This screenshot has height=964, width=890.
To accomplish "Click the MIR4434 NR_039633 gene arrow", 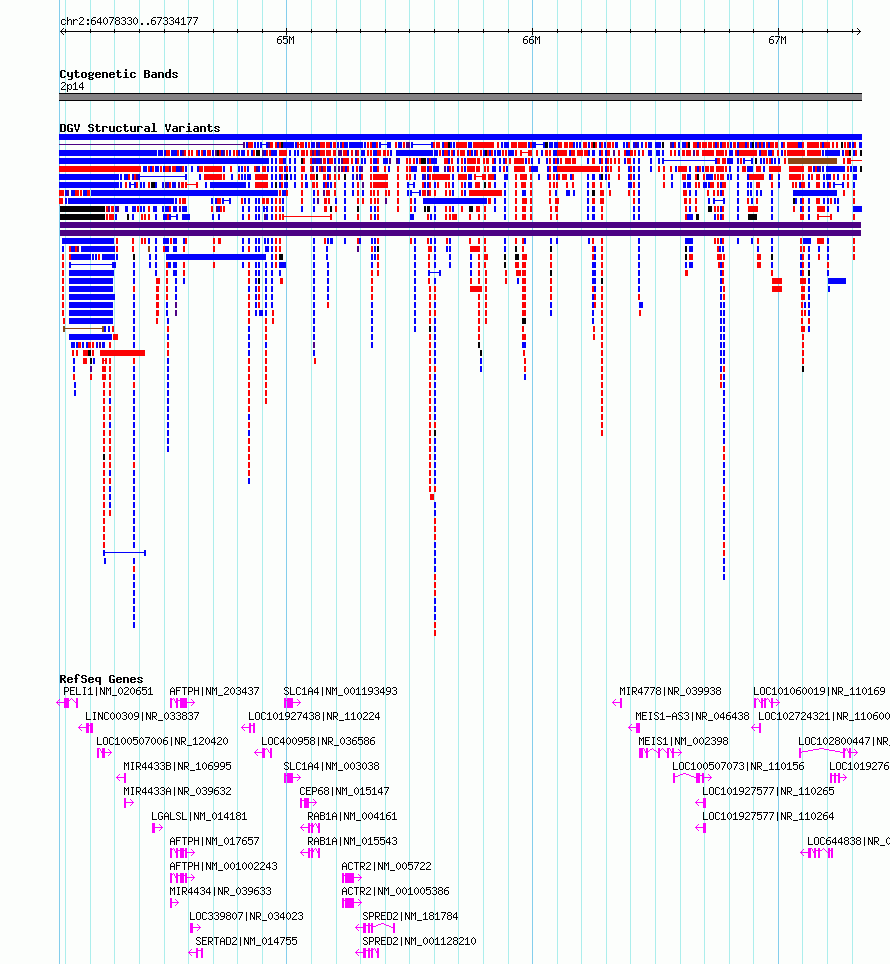I will point(174,903).
